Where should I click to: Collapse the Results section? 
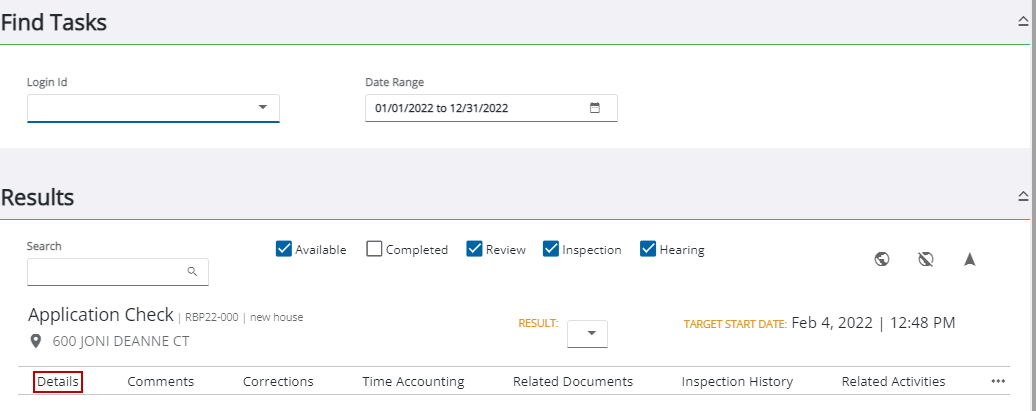point(1022,196)
